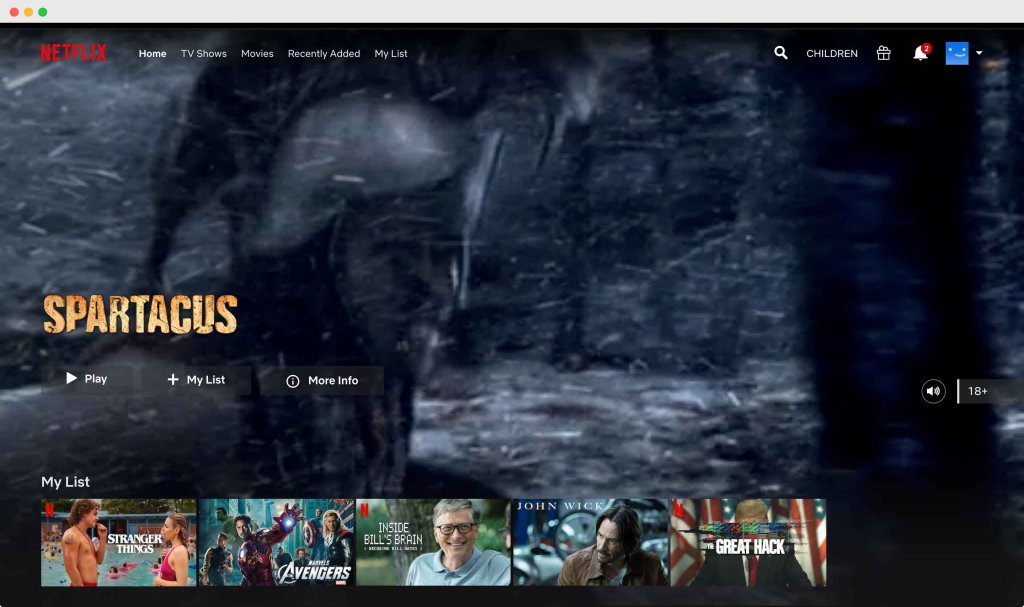Screen dimensions: 1024x607
Task: Browse the Movies section
Action: click(257, 53)
